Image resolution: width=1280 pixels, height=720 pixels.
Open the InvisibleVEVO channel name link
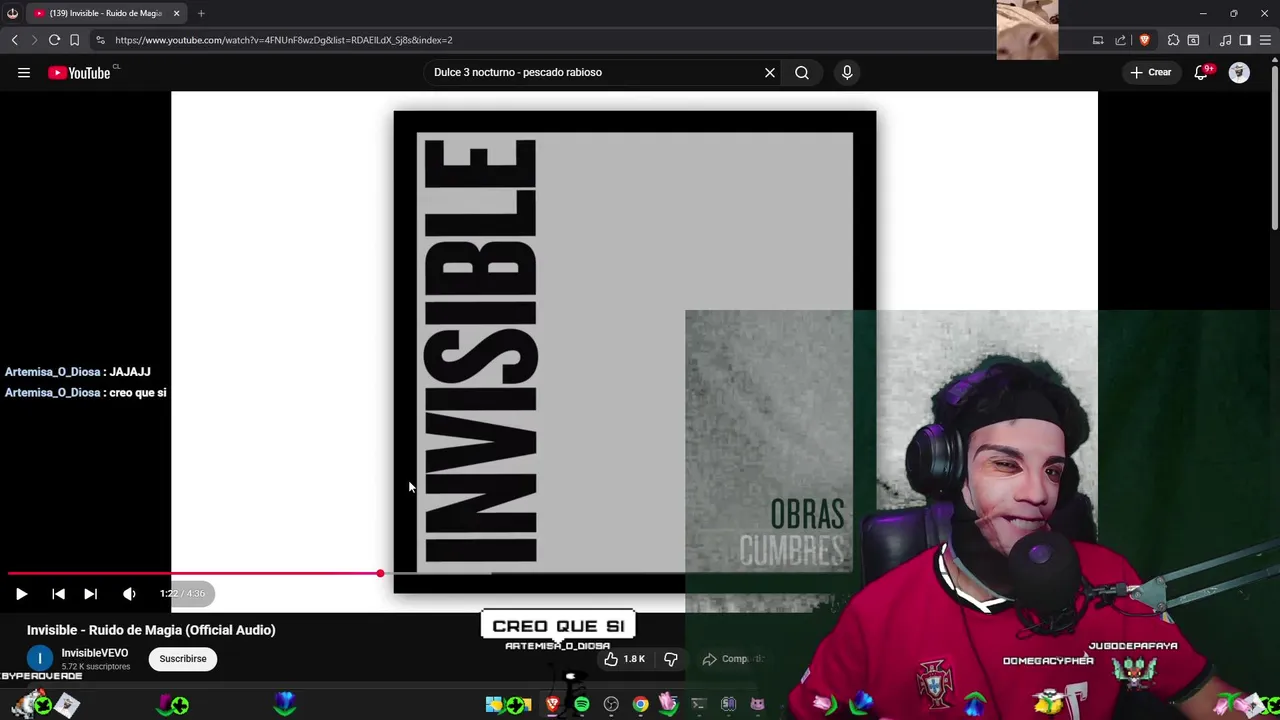pos(95,653)
